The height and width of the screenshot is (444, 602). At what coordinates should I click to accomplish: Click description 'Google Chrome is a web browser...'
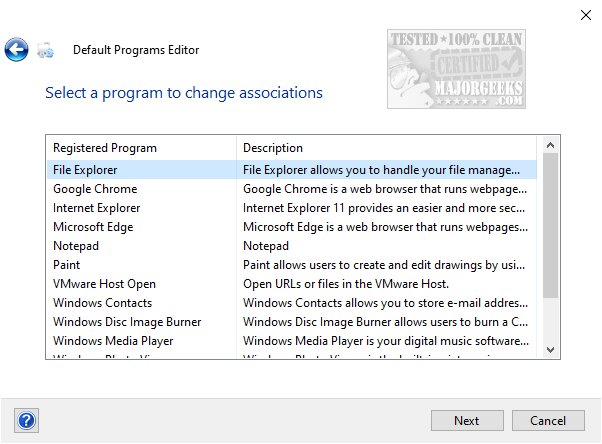coord(385,189)
